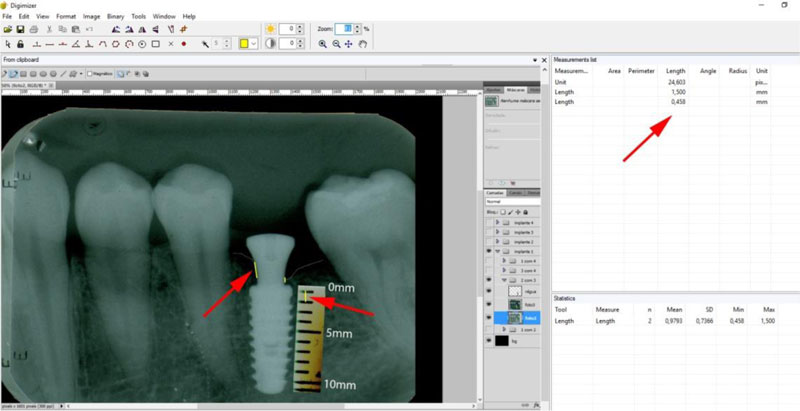The width and height of the screenshot is (800, 411).
Task: Select the X marker tool
Action: (x=171, y=44)
